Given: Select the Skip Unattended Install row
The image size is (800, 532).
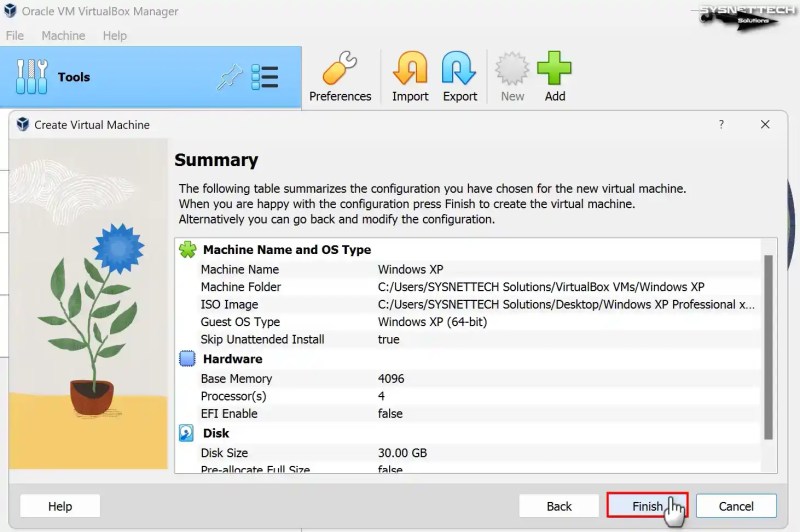Looking at the screenshot, I should (x=468, y=339).
